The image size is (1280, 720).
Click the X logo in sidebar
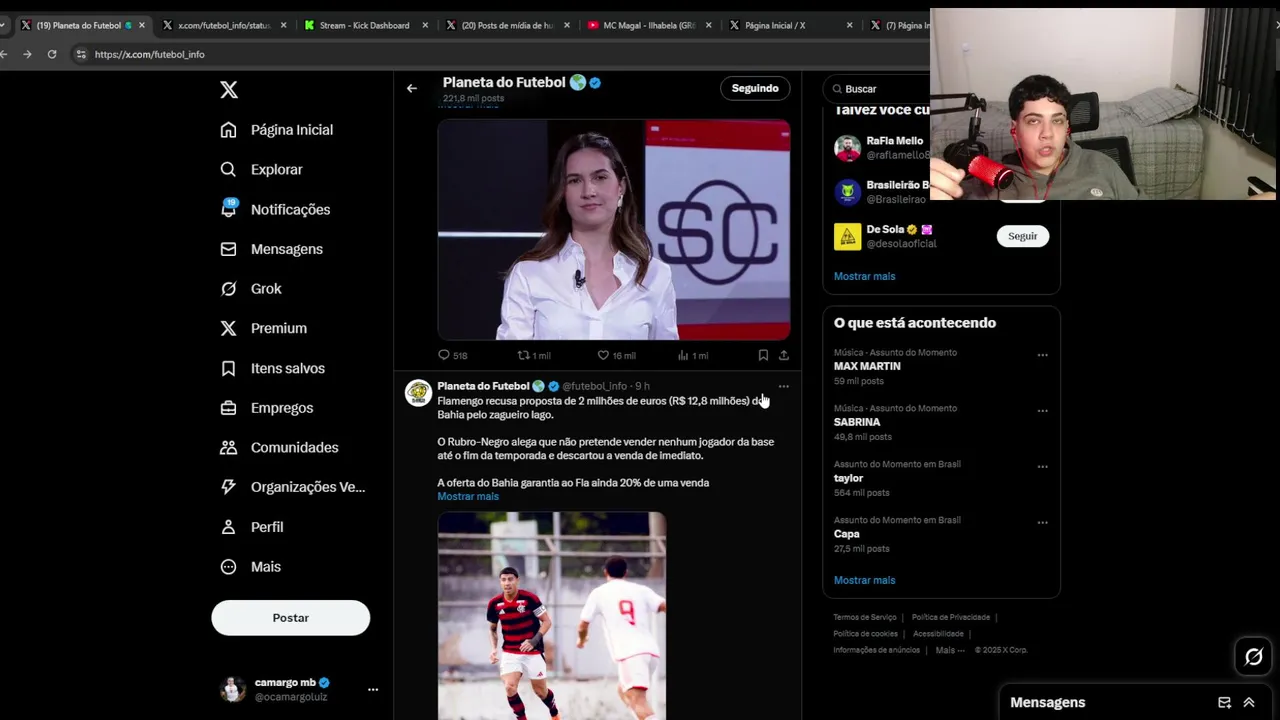[229, 90]
